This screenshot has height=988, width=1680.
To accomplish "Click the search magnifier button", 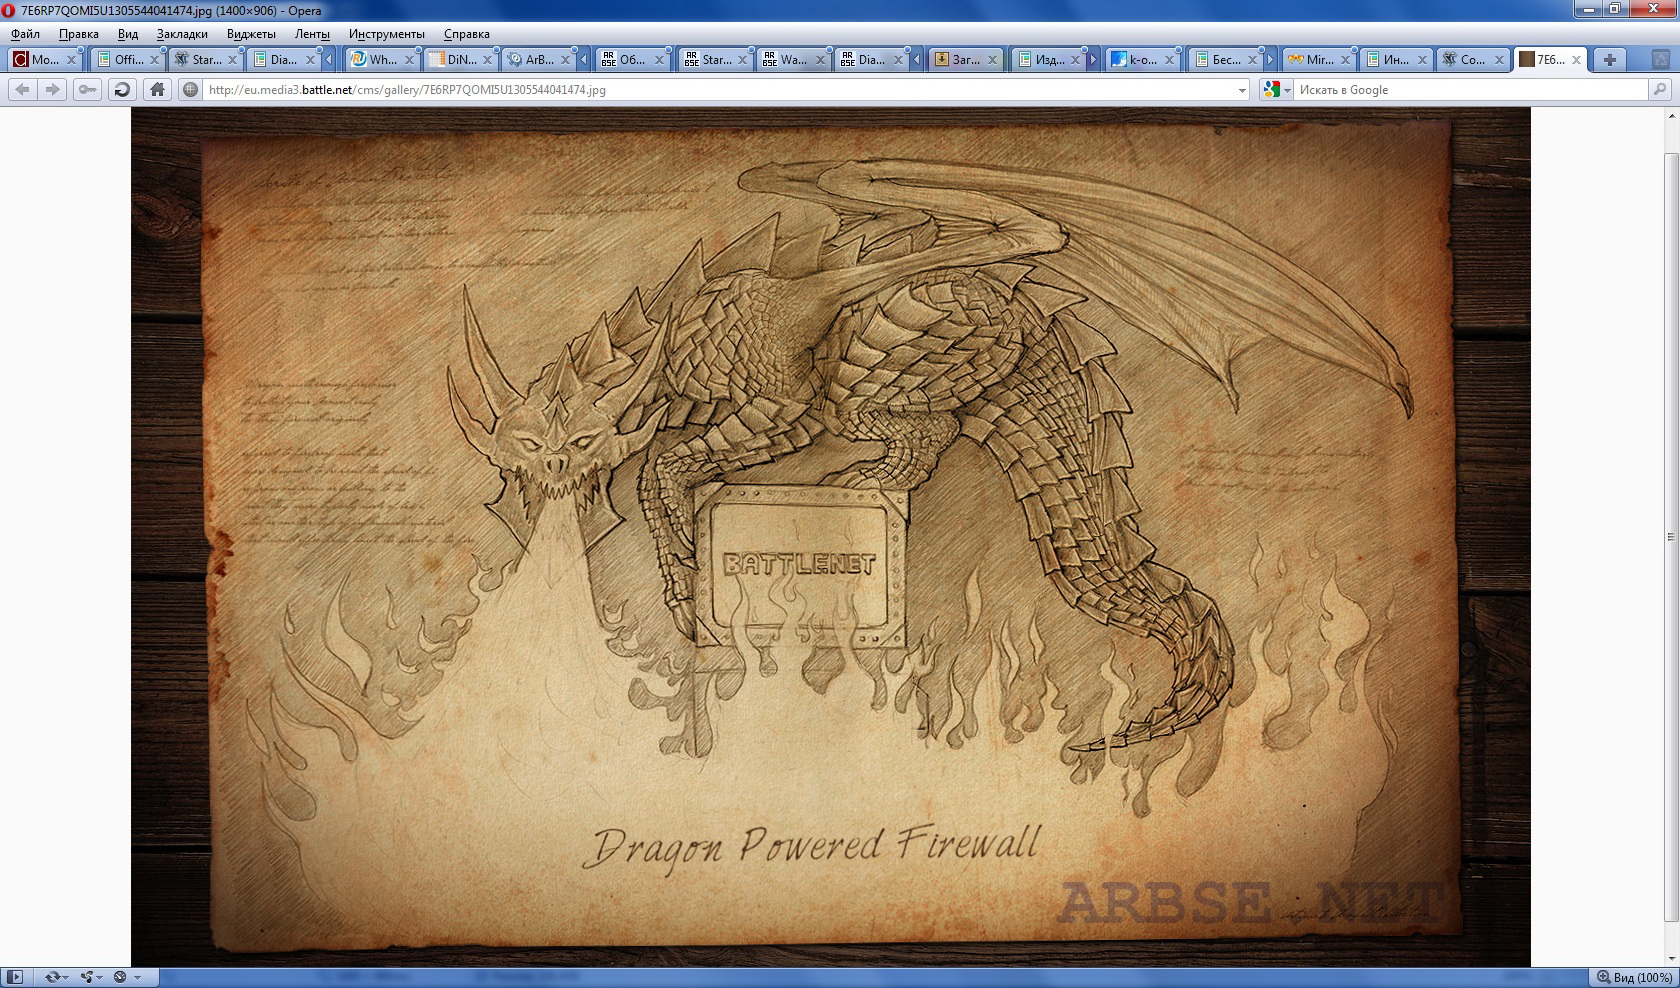I will pos(1660,89).
